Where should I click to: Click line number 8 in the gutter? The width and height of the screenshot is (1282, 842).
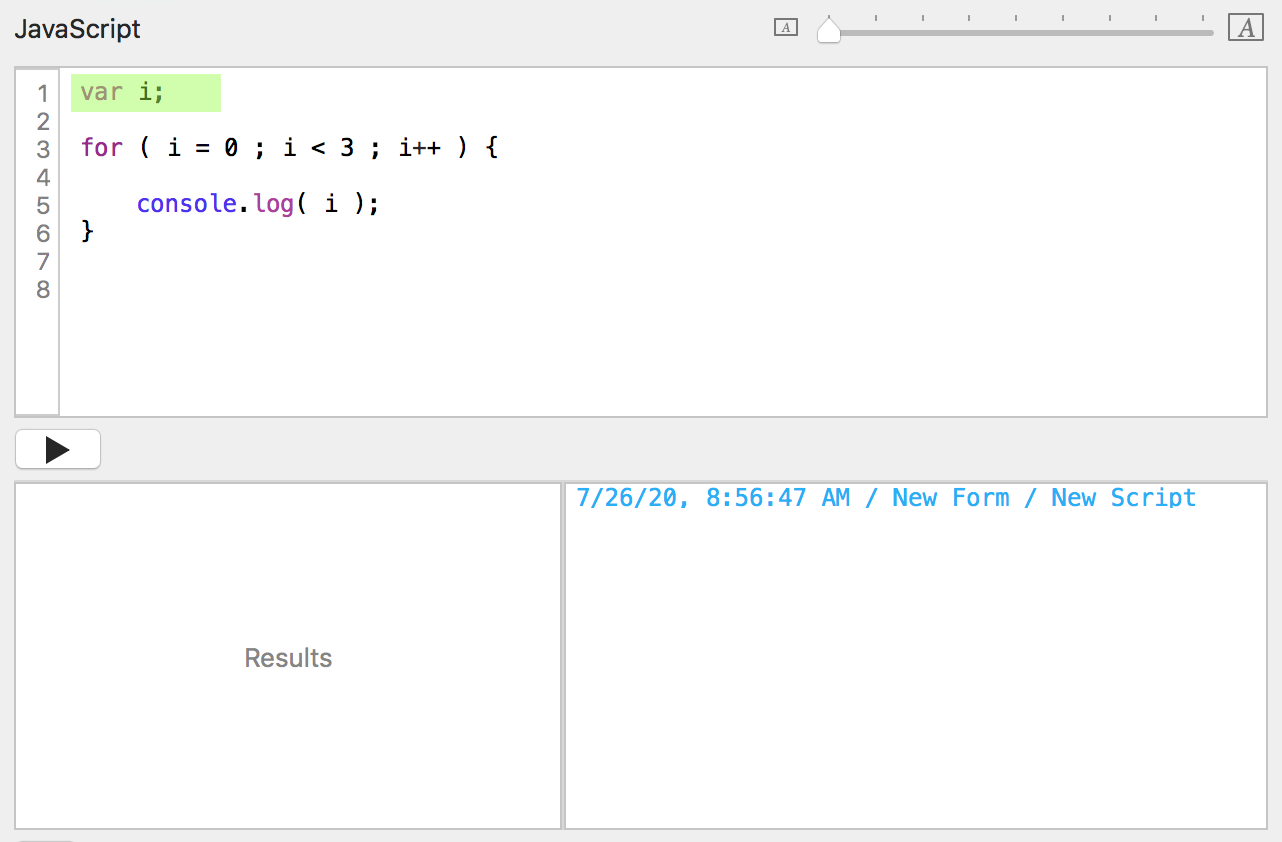point(42,290)
